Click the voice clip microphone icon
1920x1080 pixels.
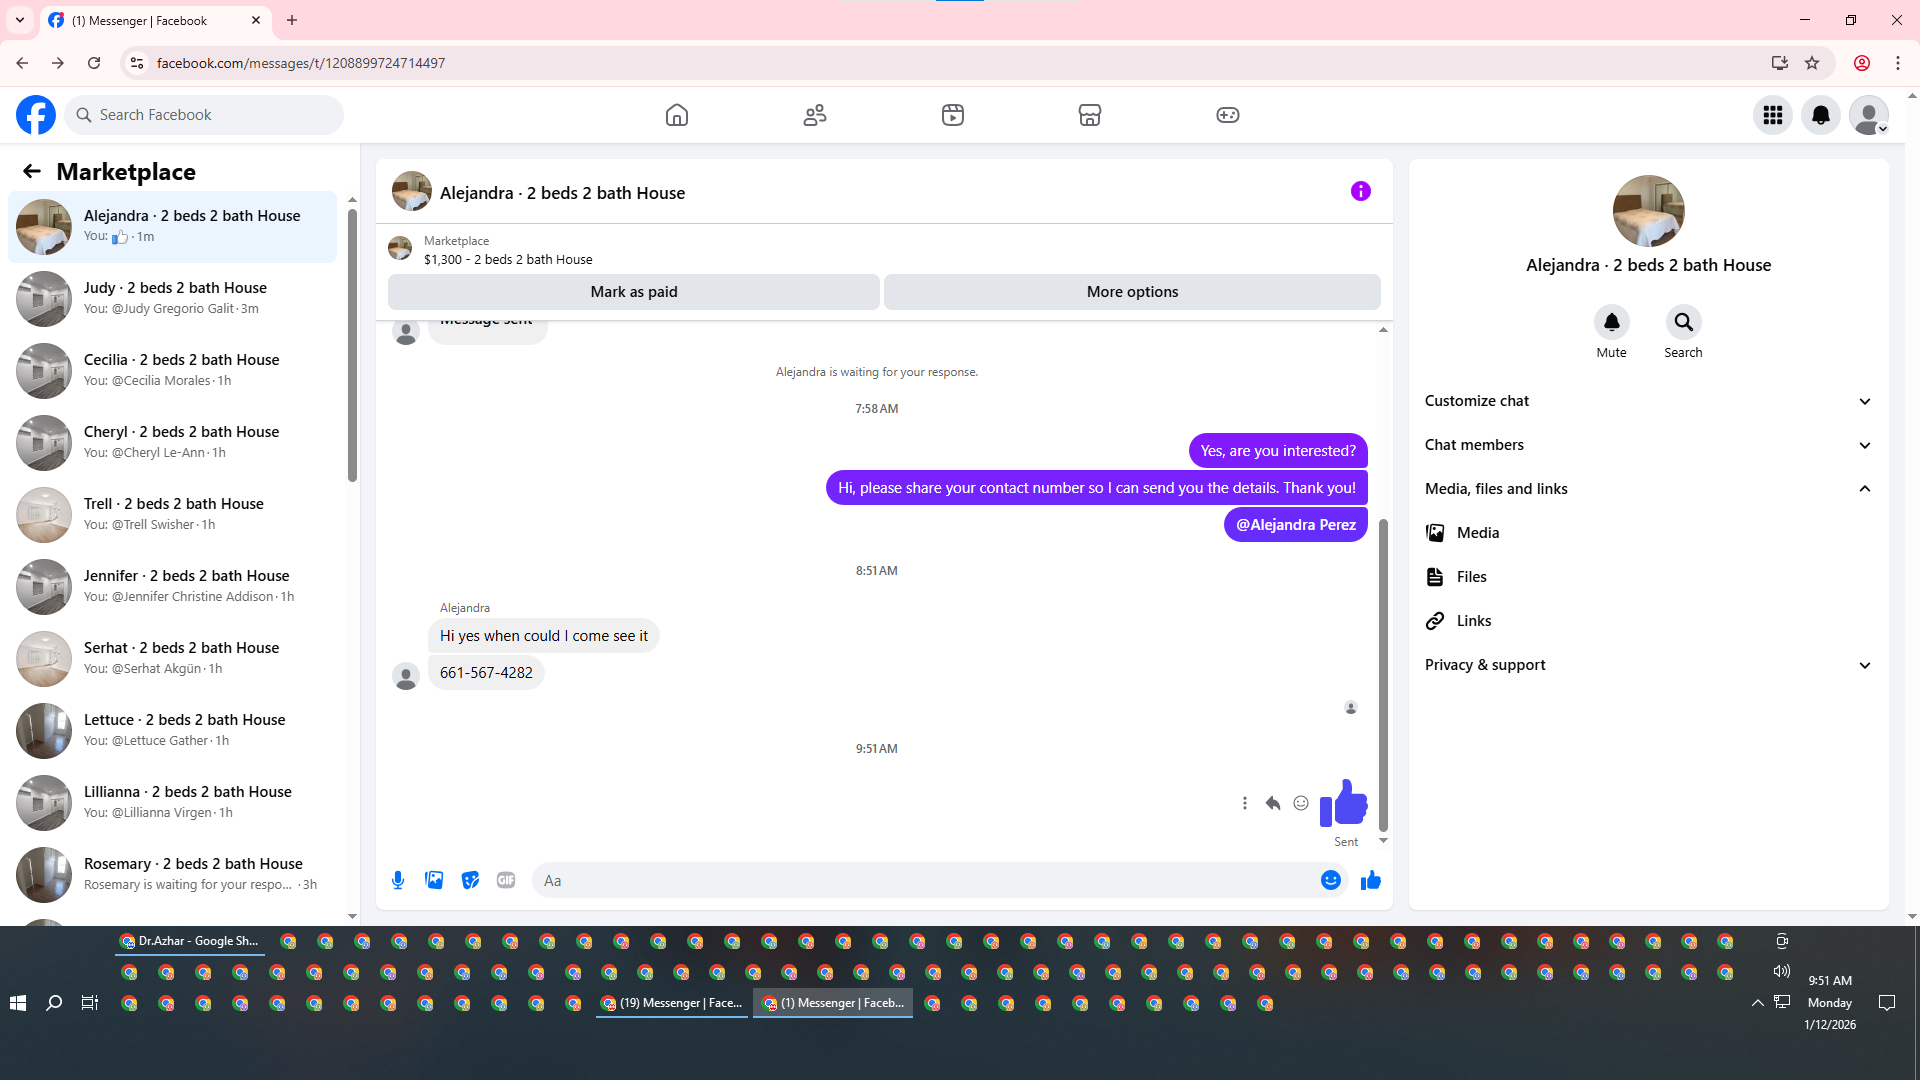[x=398, y=880]
